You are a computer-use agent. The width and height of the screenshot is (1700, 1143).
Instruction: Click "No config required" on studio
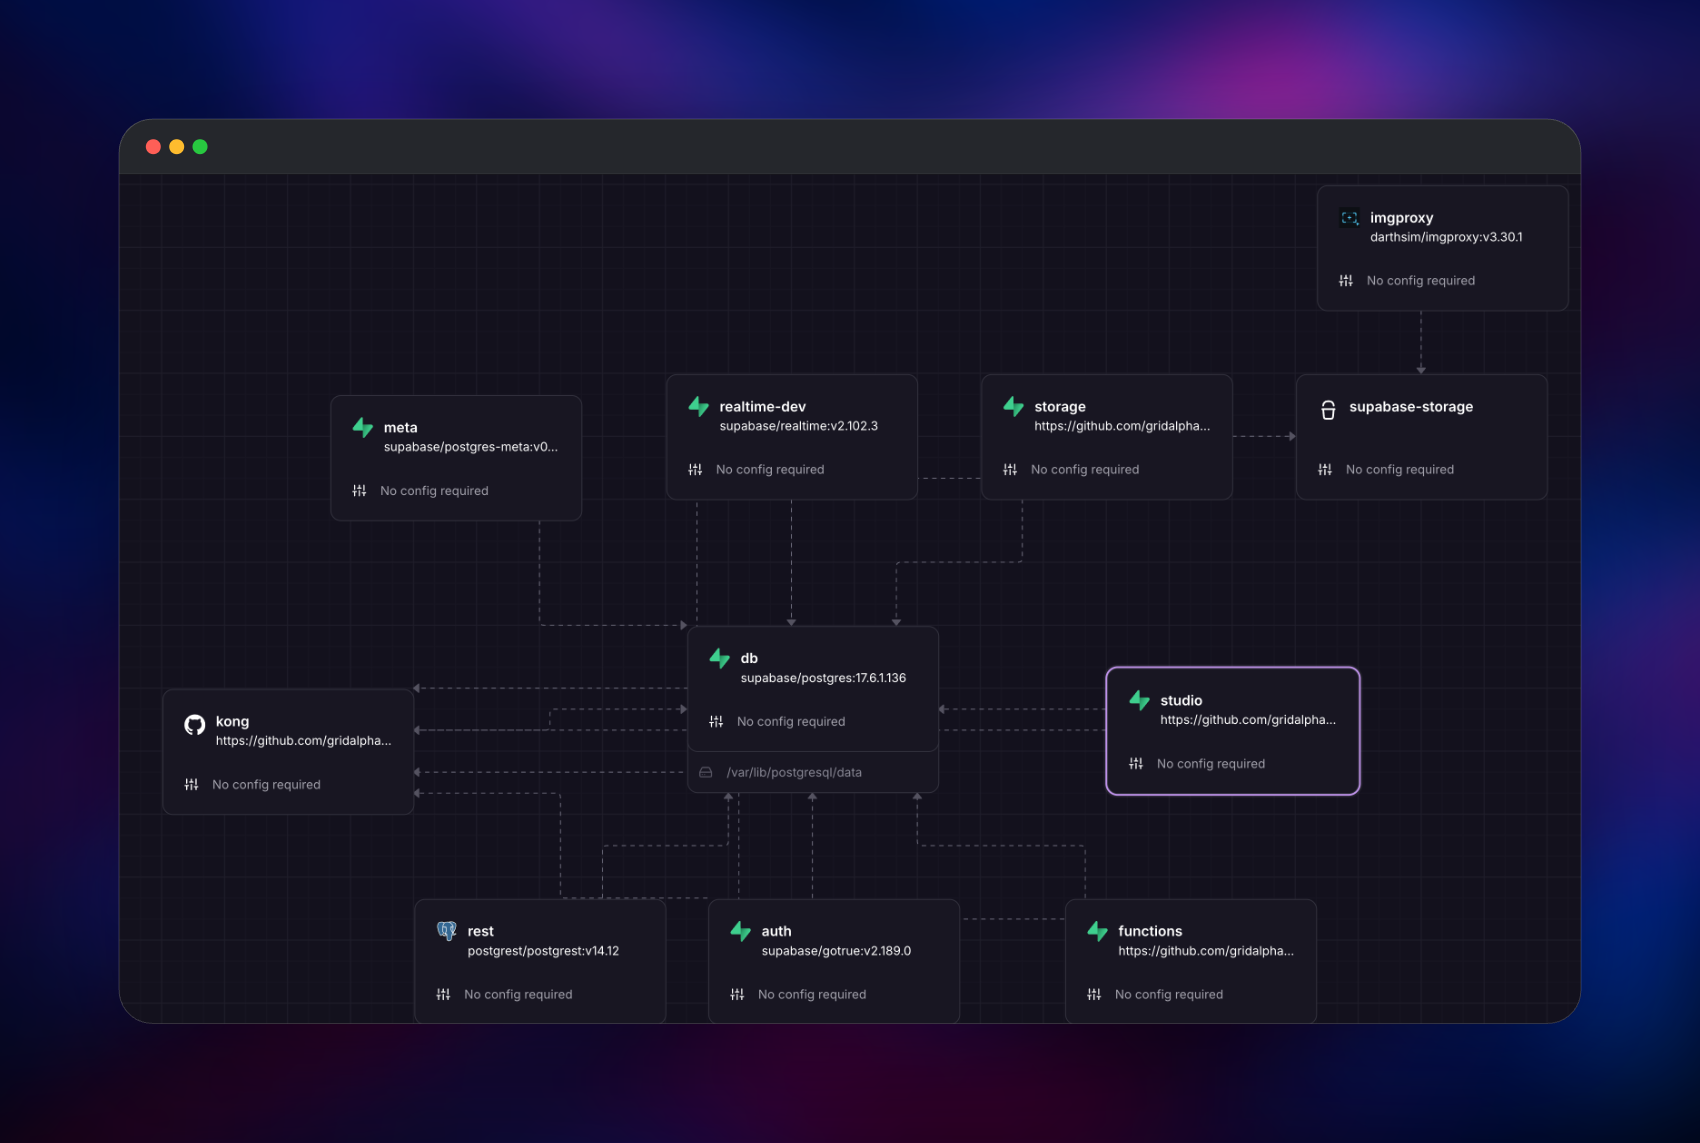pyautogui.click(x=1211, y=764)
